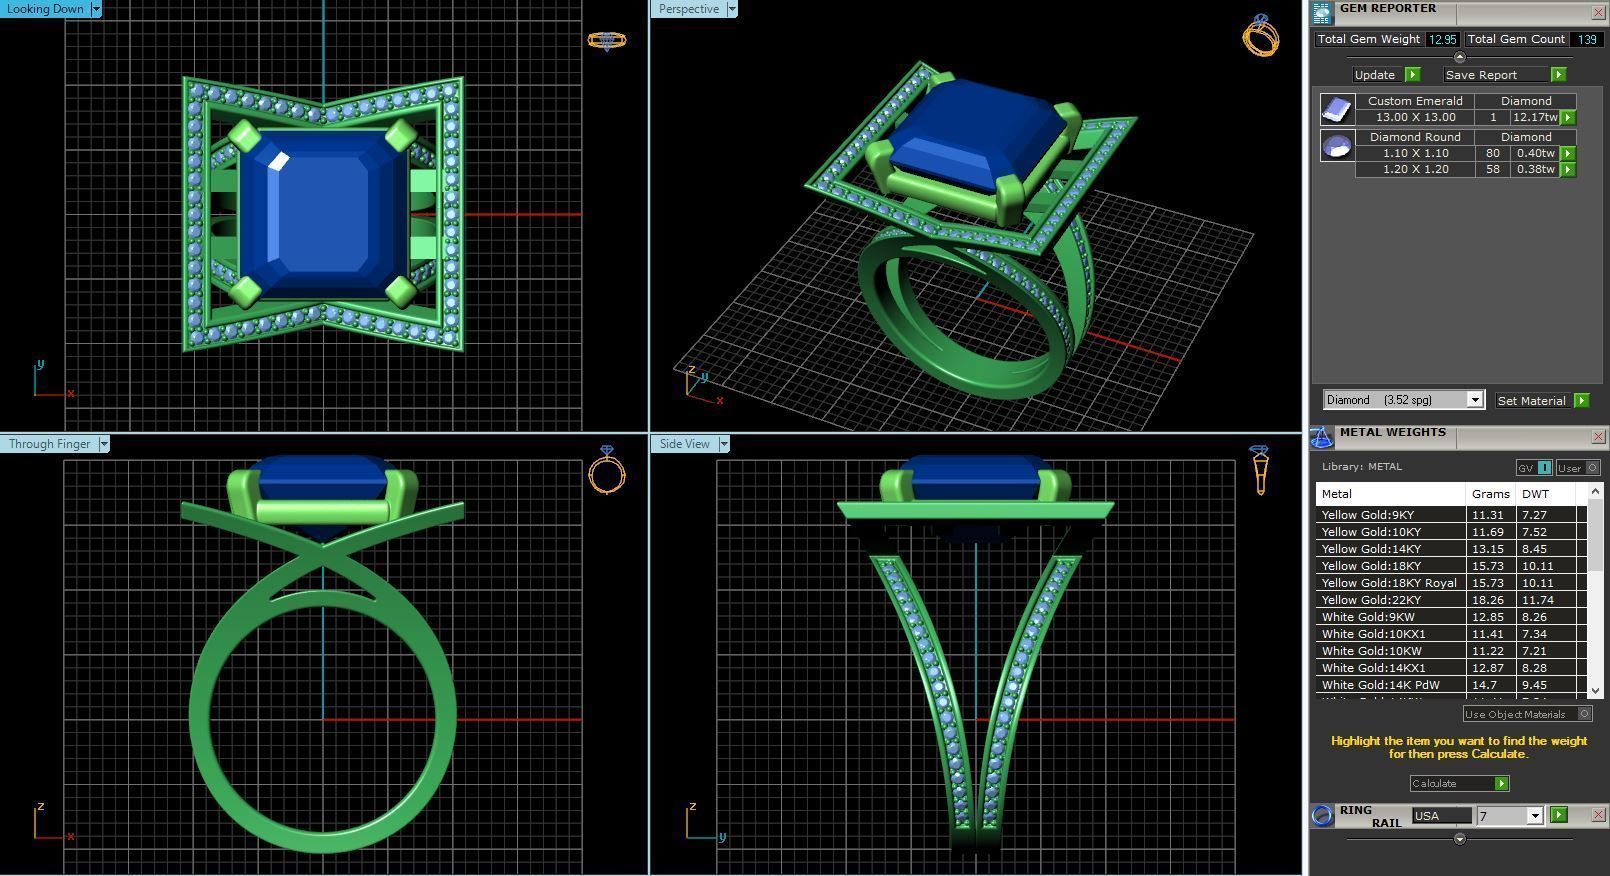This screenshot has width=1610, height=876.
Task: Select the Through Finger viewport title
Action: pos(50,444)
